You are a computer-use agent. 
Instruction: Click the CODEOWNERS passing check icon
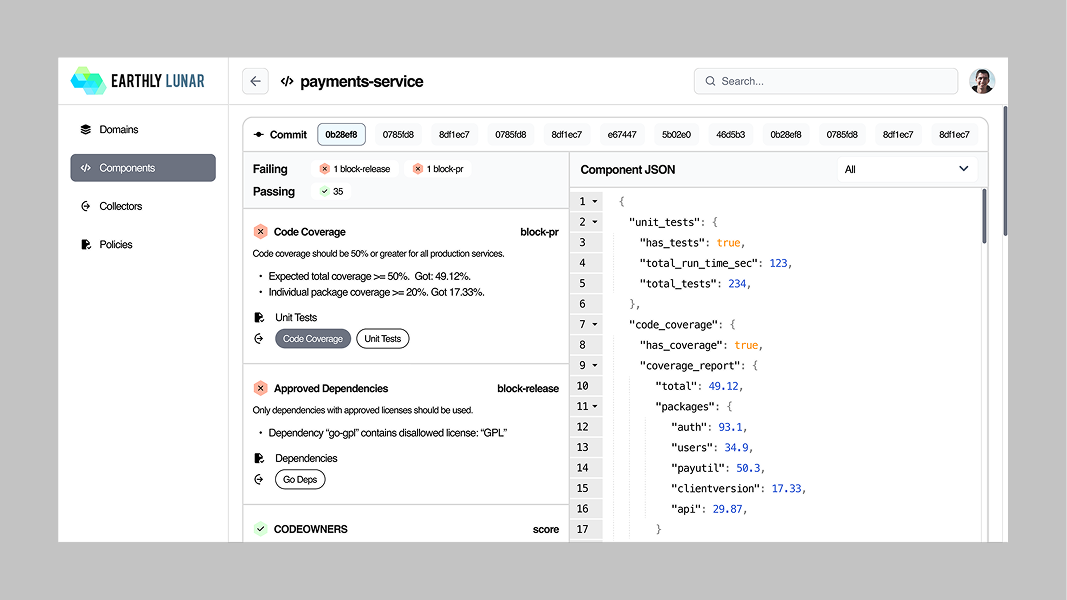point(260,529)
